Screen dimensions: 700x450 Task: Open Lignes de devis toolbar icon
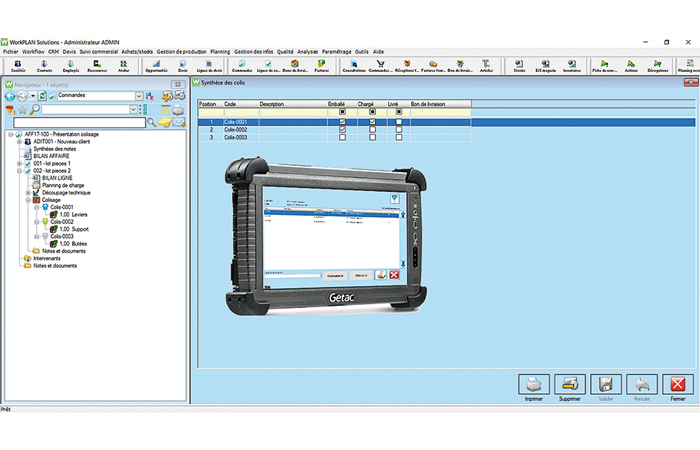[x=209, y=66]
